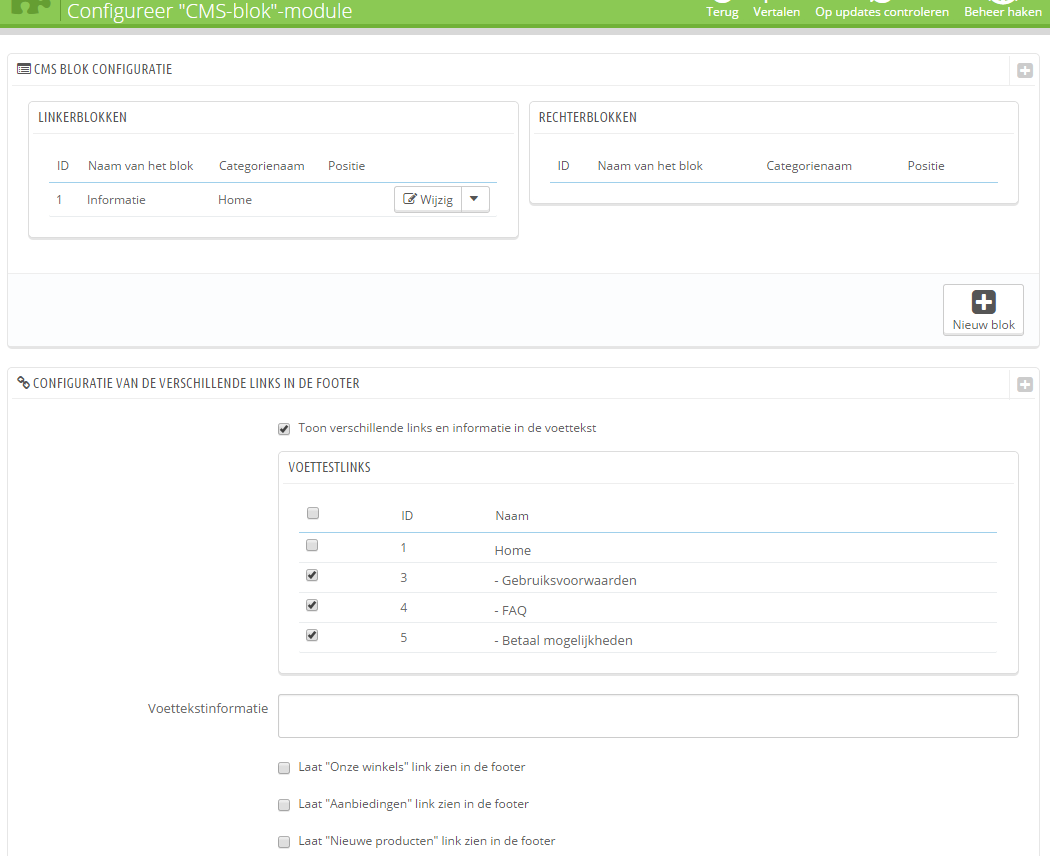The height and width of the screenshot is (856, 1050).
Task: Click the Home entry in Voettestlinks
Action: (512, 550)
